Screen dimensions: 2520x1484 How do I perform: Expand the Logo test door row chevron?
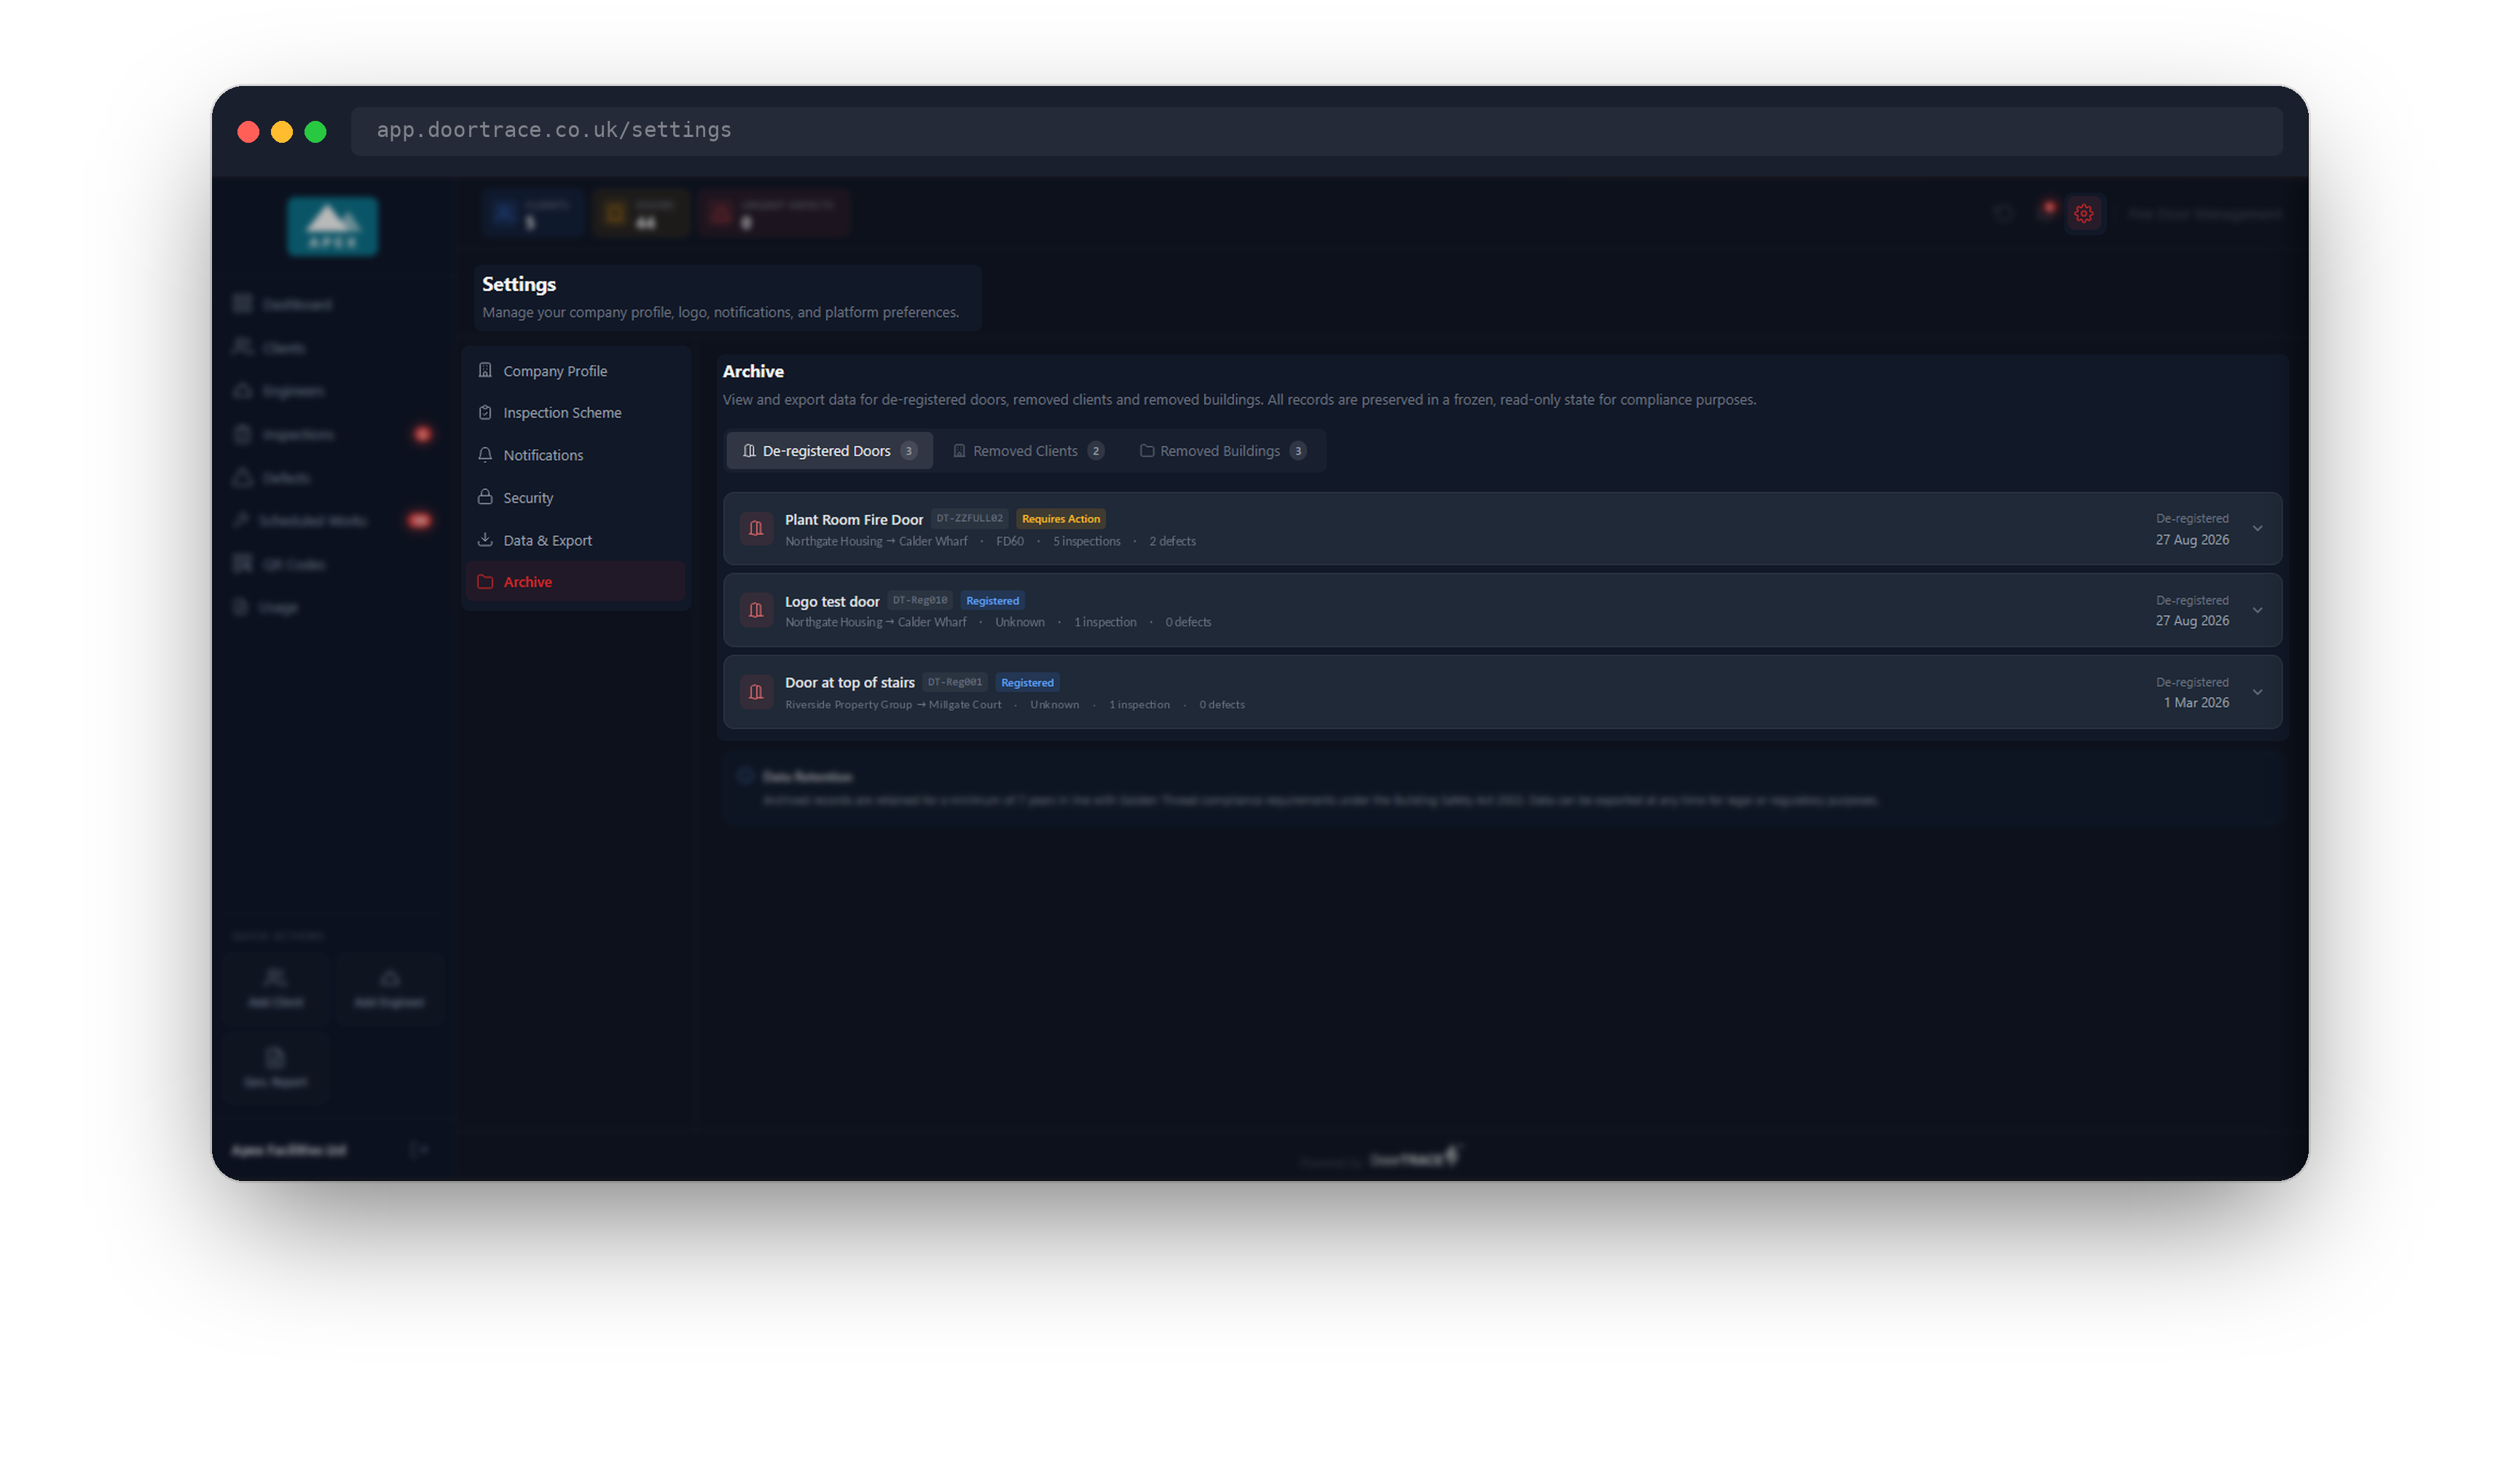[x=2257, y=611]
